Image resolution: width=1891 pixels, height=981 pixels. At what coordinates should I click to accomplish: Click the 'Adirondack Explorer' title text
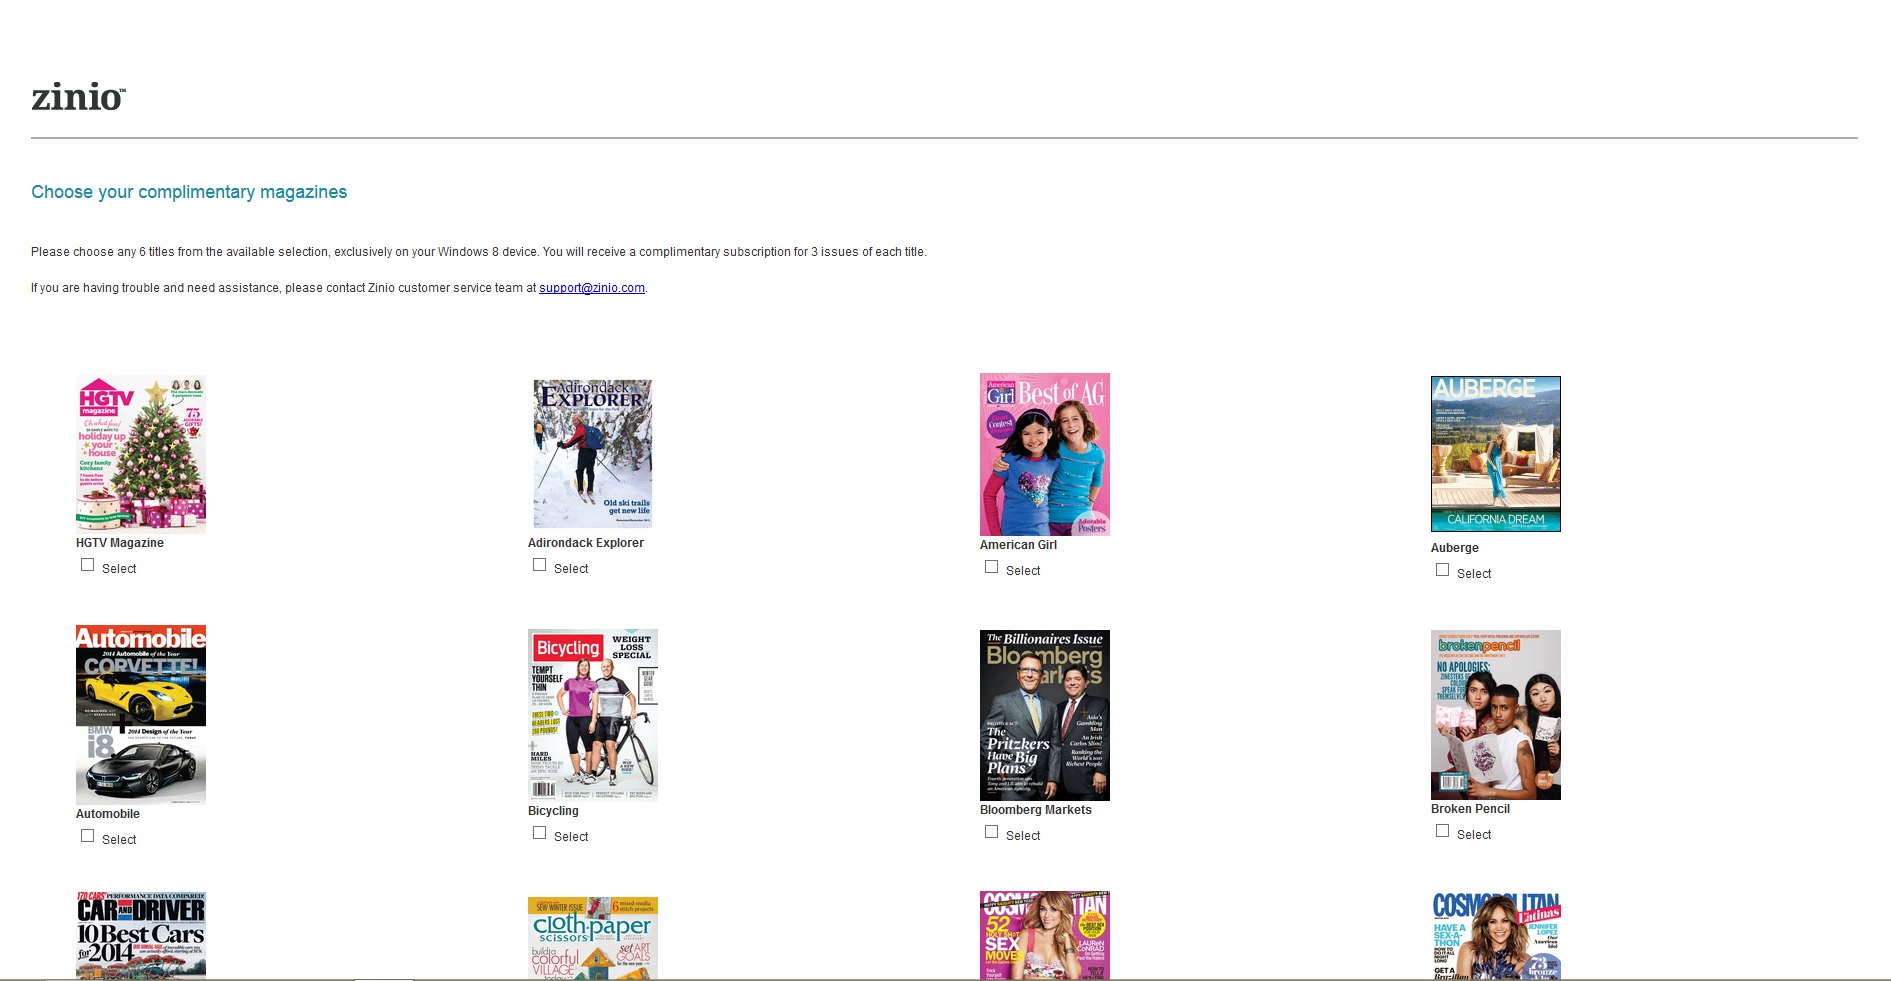pos(586,543)
